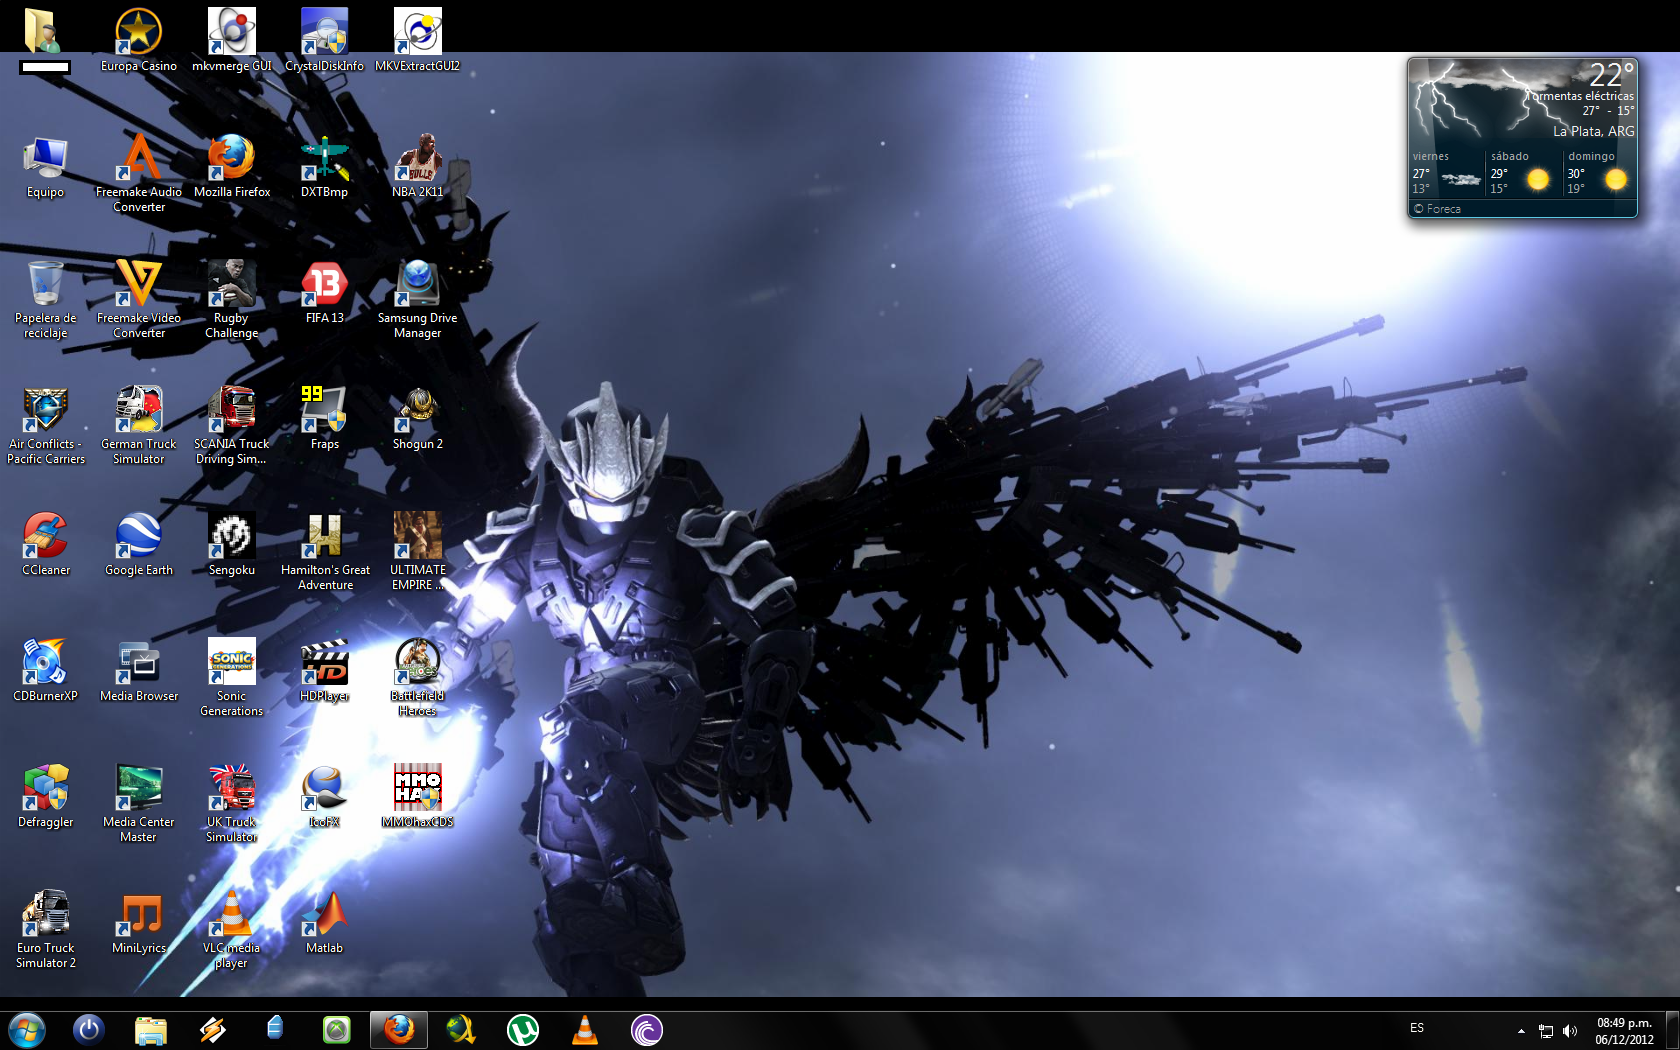1680x1050 pixels.
Task: Select the NBA 2K11 game icon
Action: [x=418, y=166]
